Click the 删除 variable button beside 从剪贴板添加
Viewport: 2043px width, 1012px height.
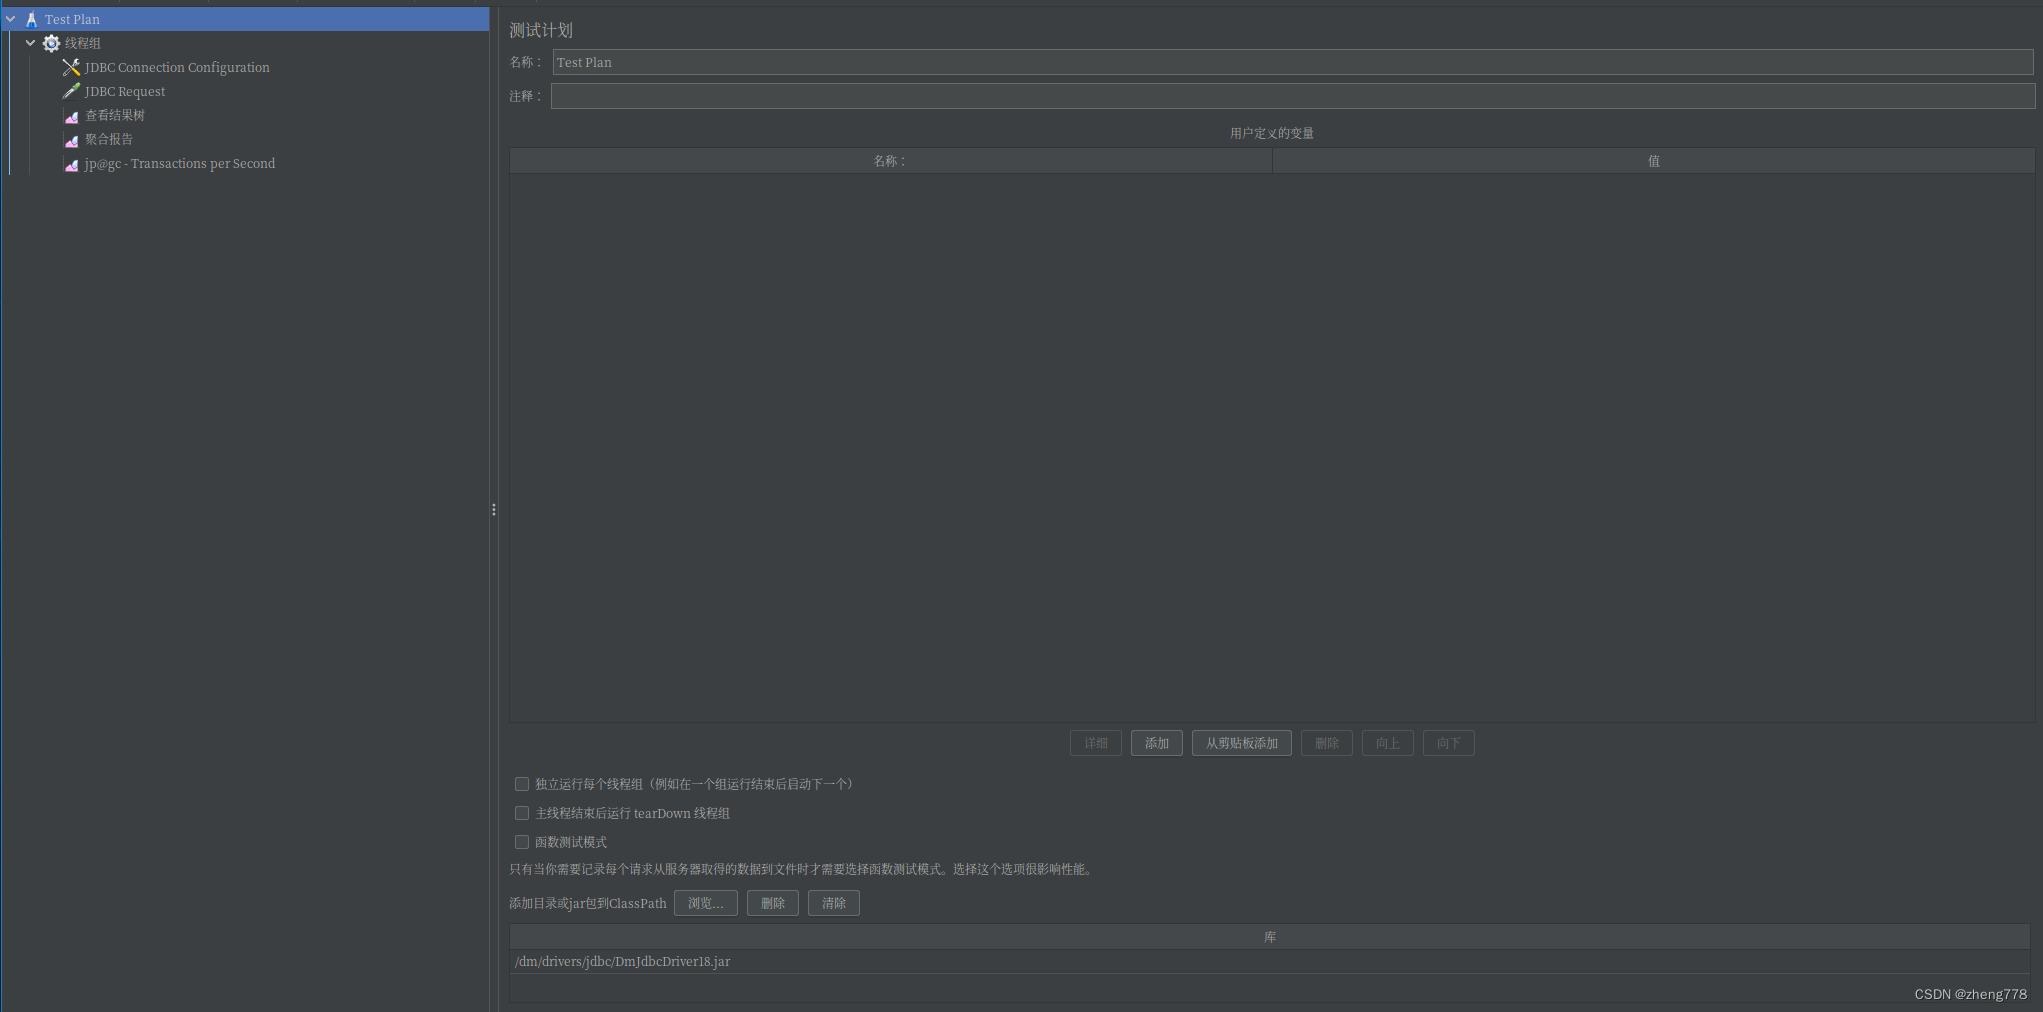pos(1327,743)
